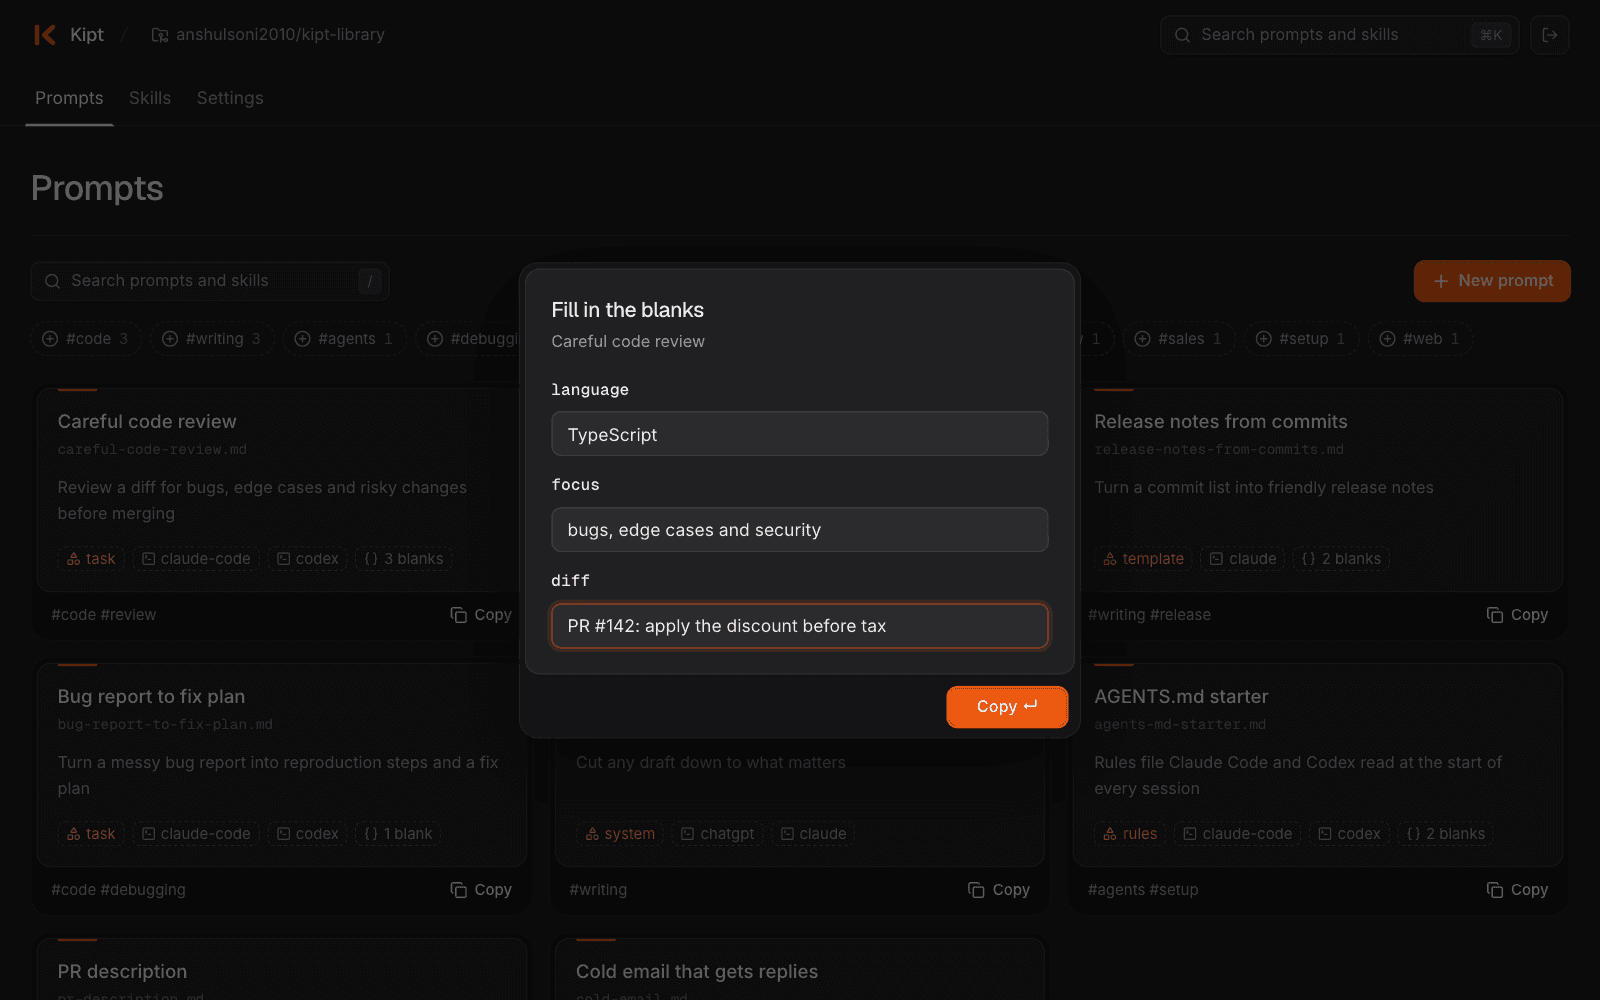
Task: Click the copy icon under the #writing system card
Action: point(977,890)
